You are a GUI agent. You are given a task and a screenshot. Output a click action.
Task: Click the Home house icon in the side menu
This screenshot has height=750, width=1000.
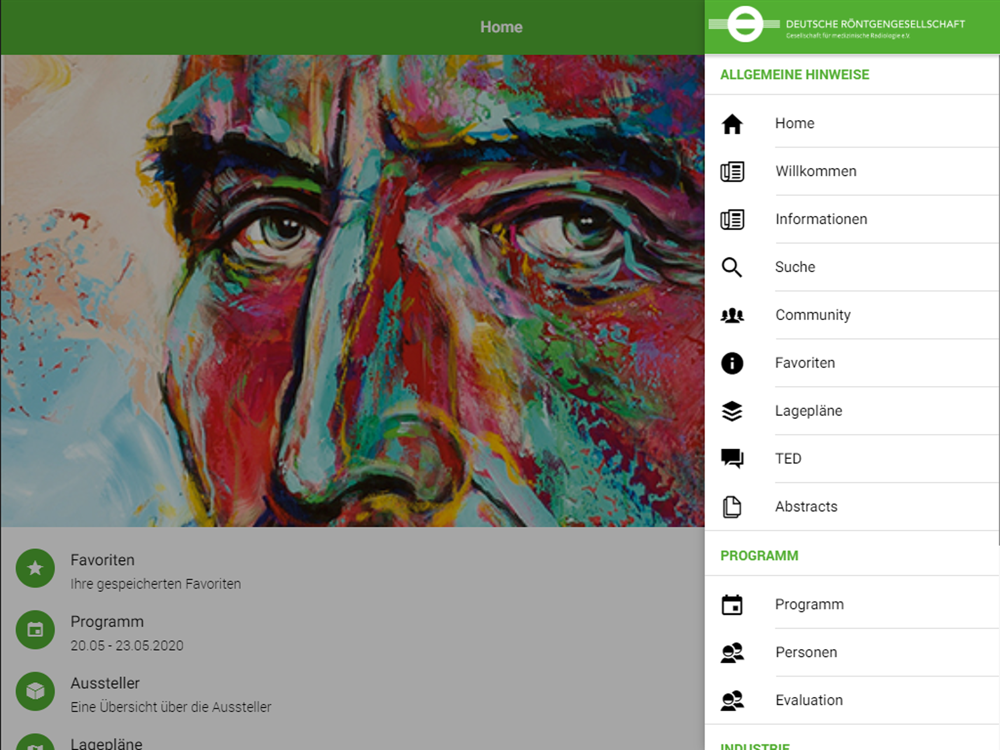(x=732, y=124)
